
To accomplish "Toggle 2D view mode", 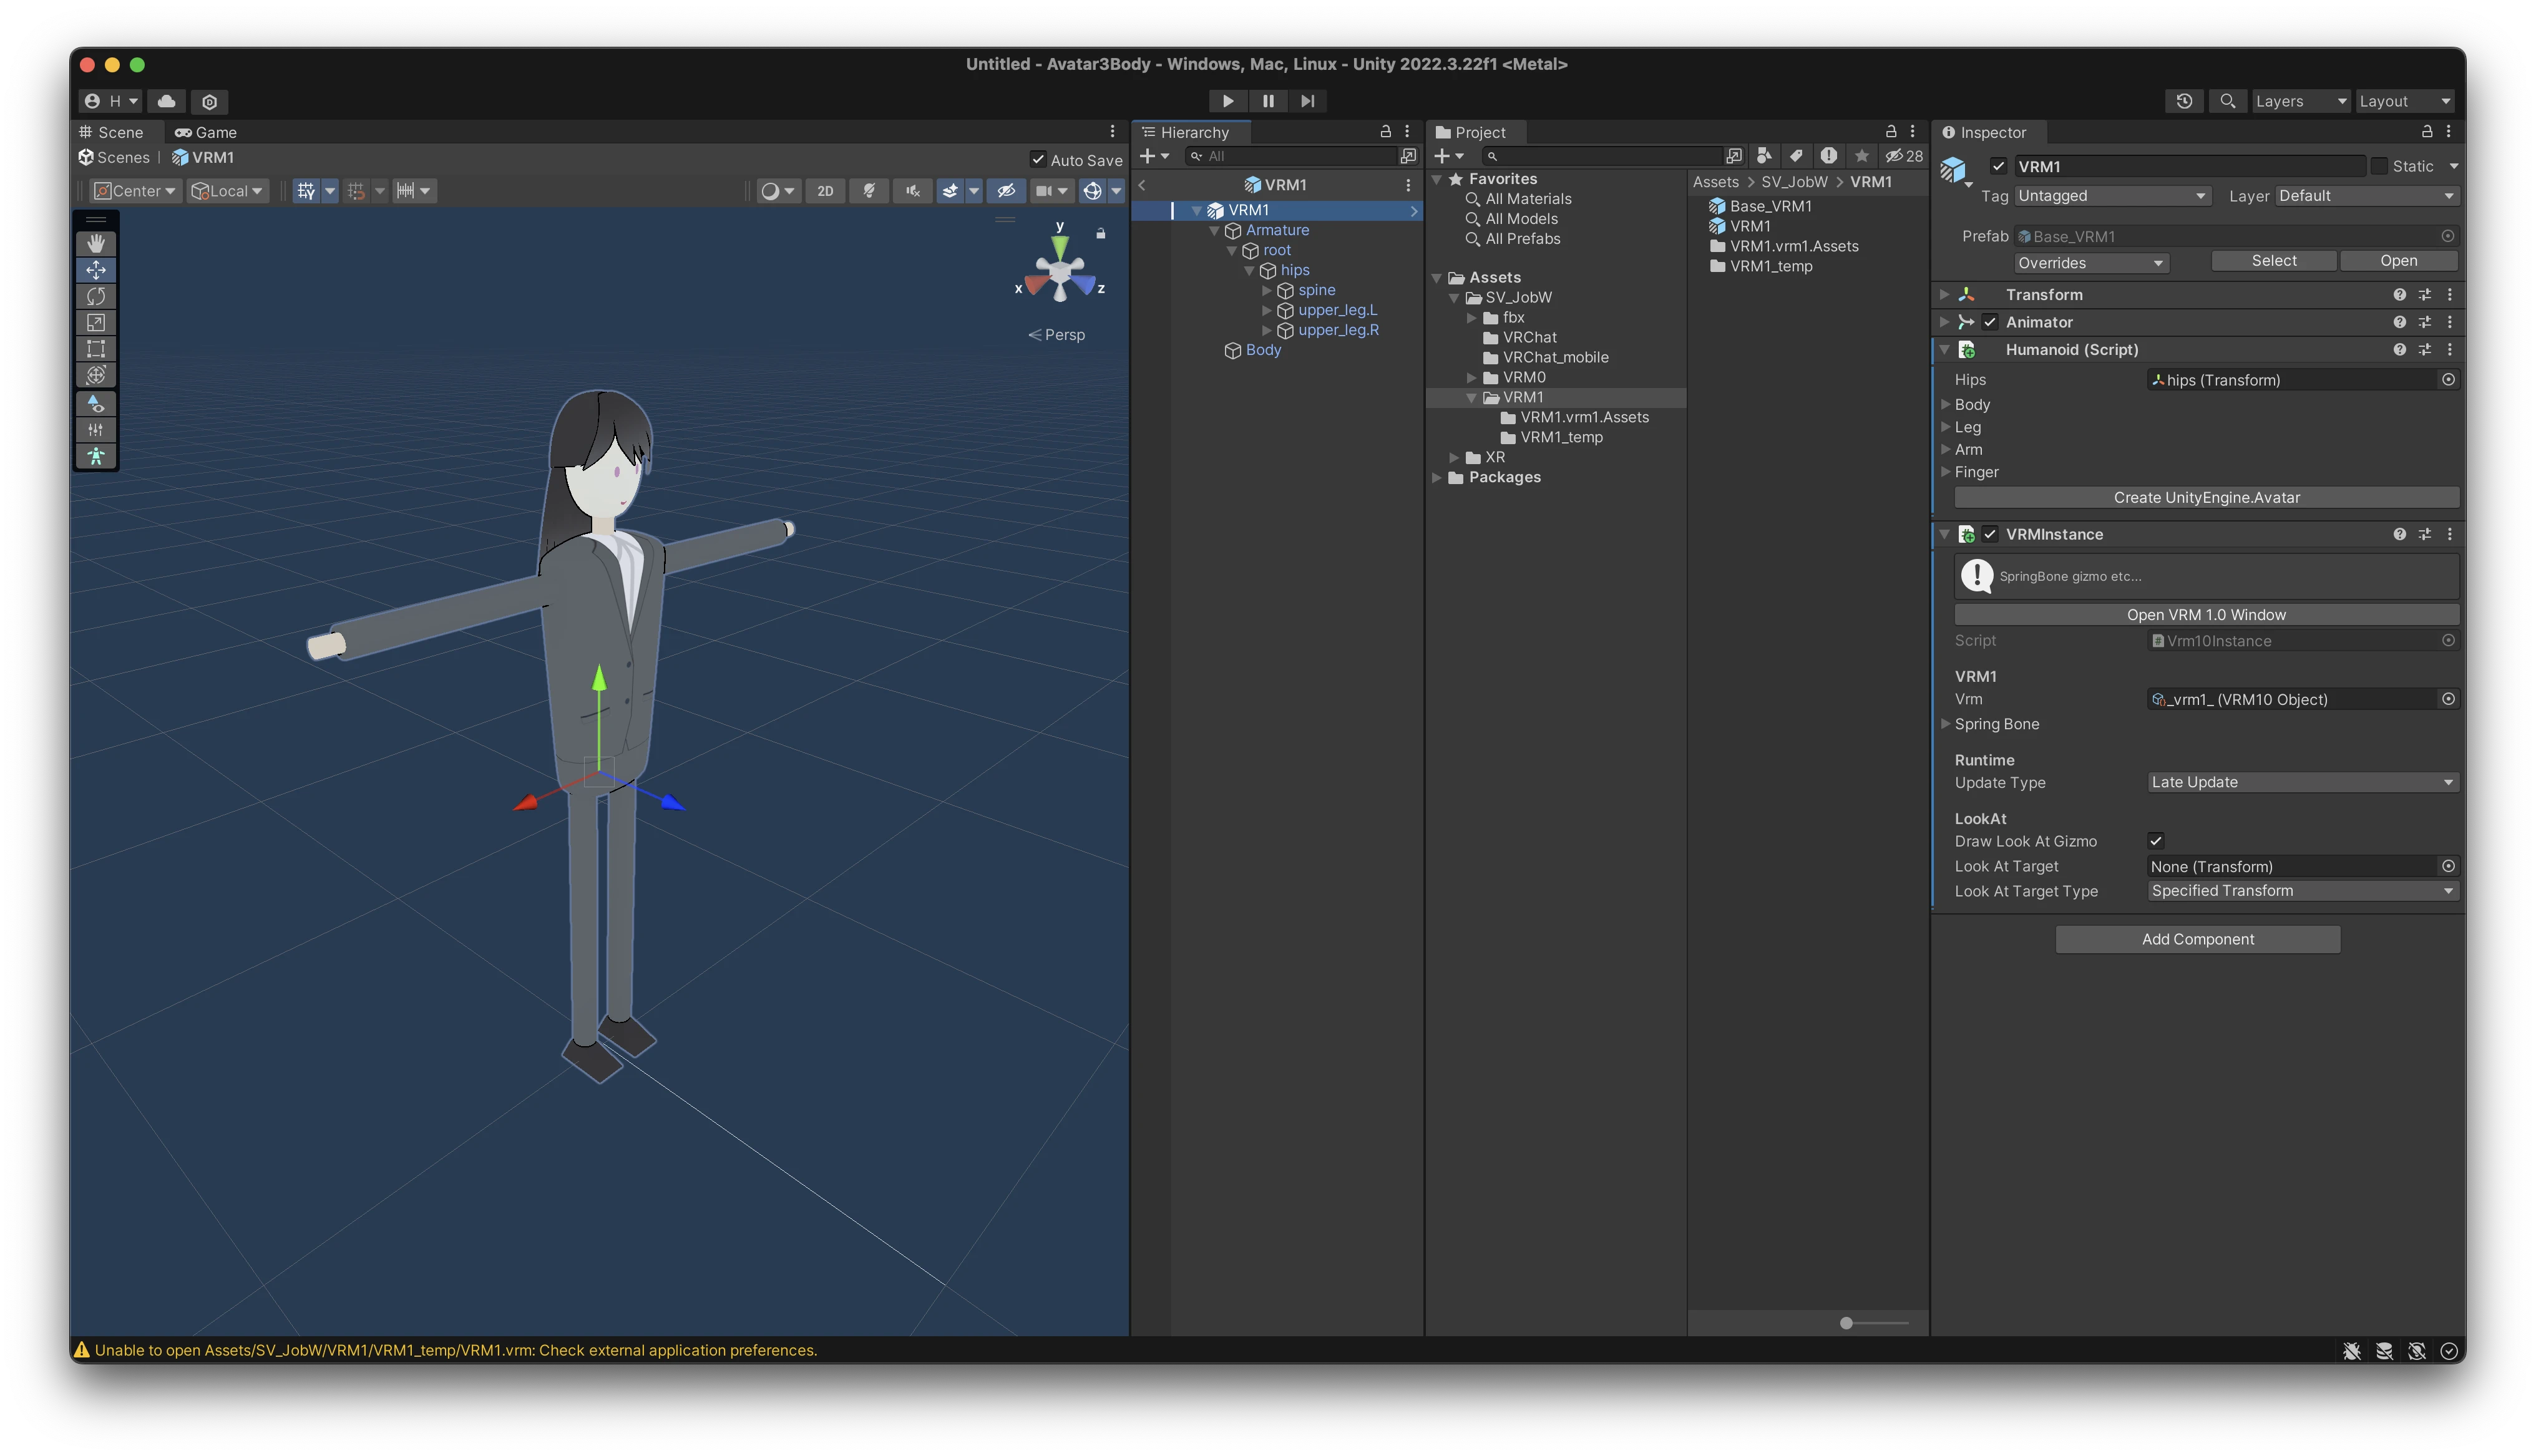I will 825,191.
